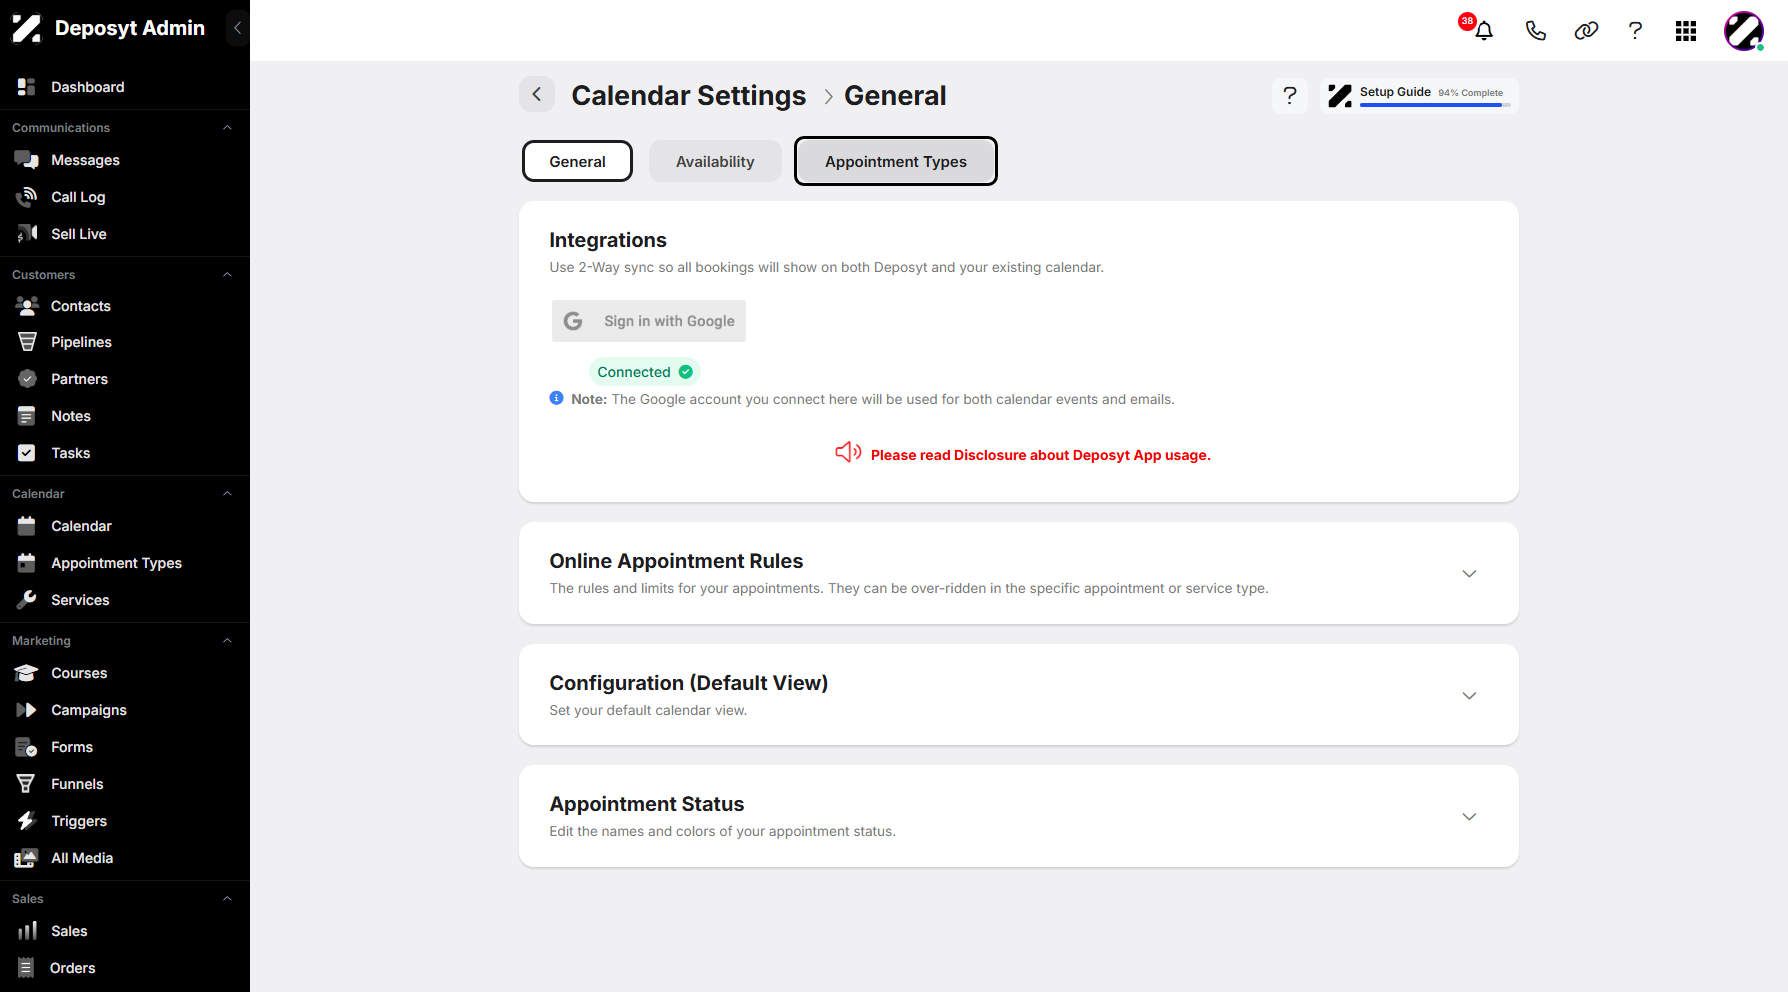This screenshot has width=1788, height=992.
Task: Collapse the Communications sidebar group
Action: (x=227, y=128)
